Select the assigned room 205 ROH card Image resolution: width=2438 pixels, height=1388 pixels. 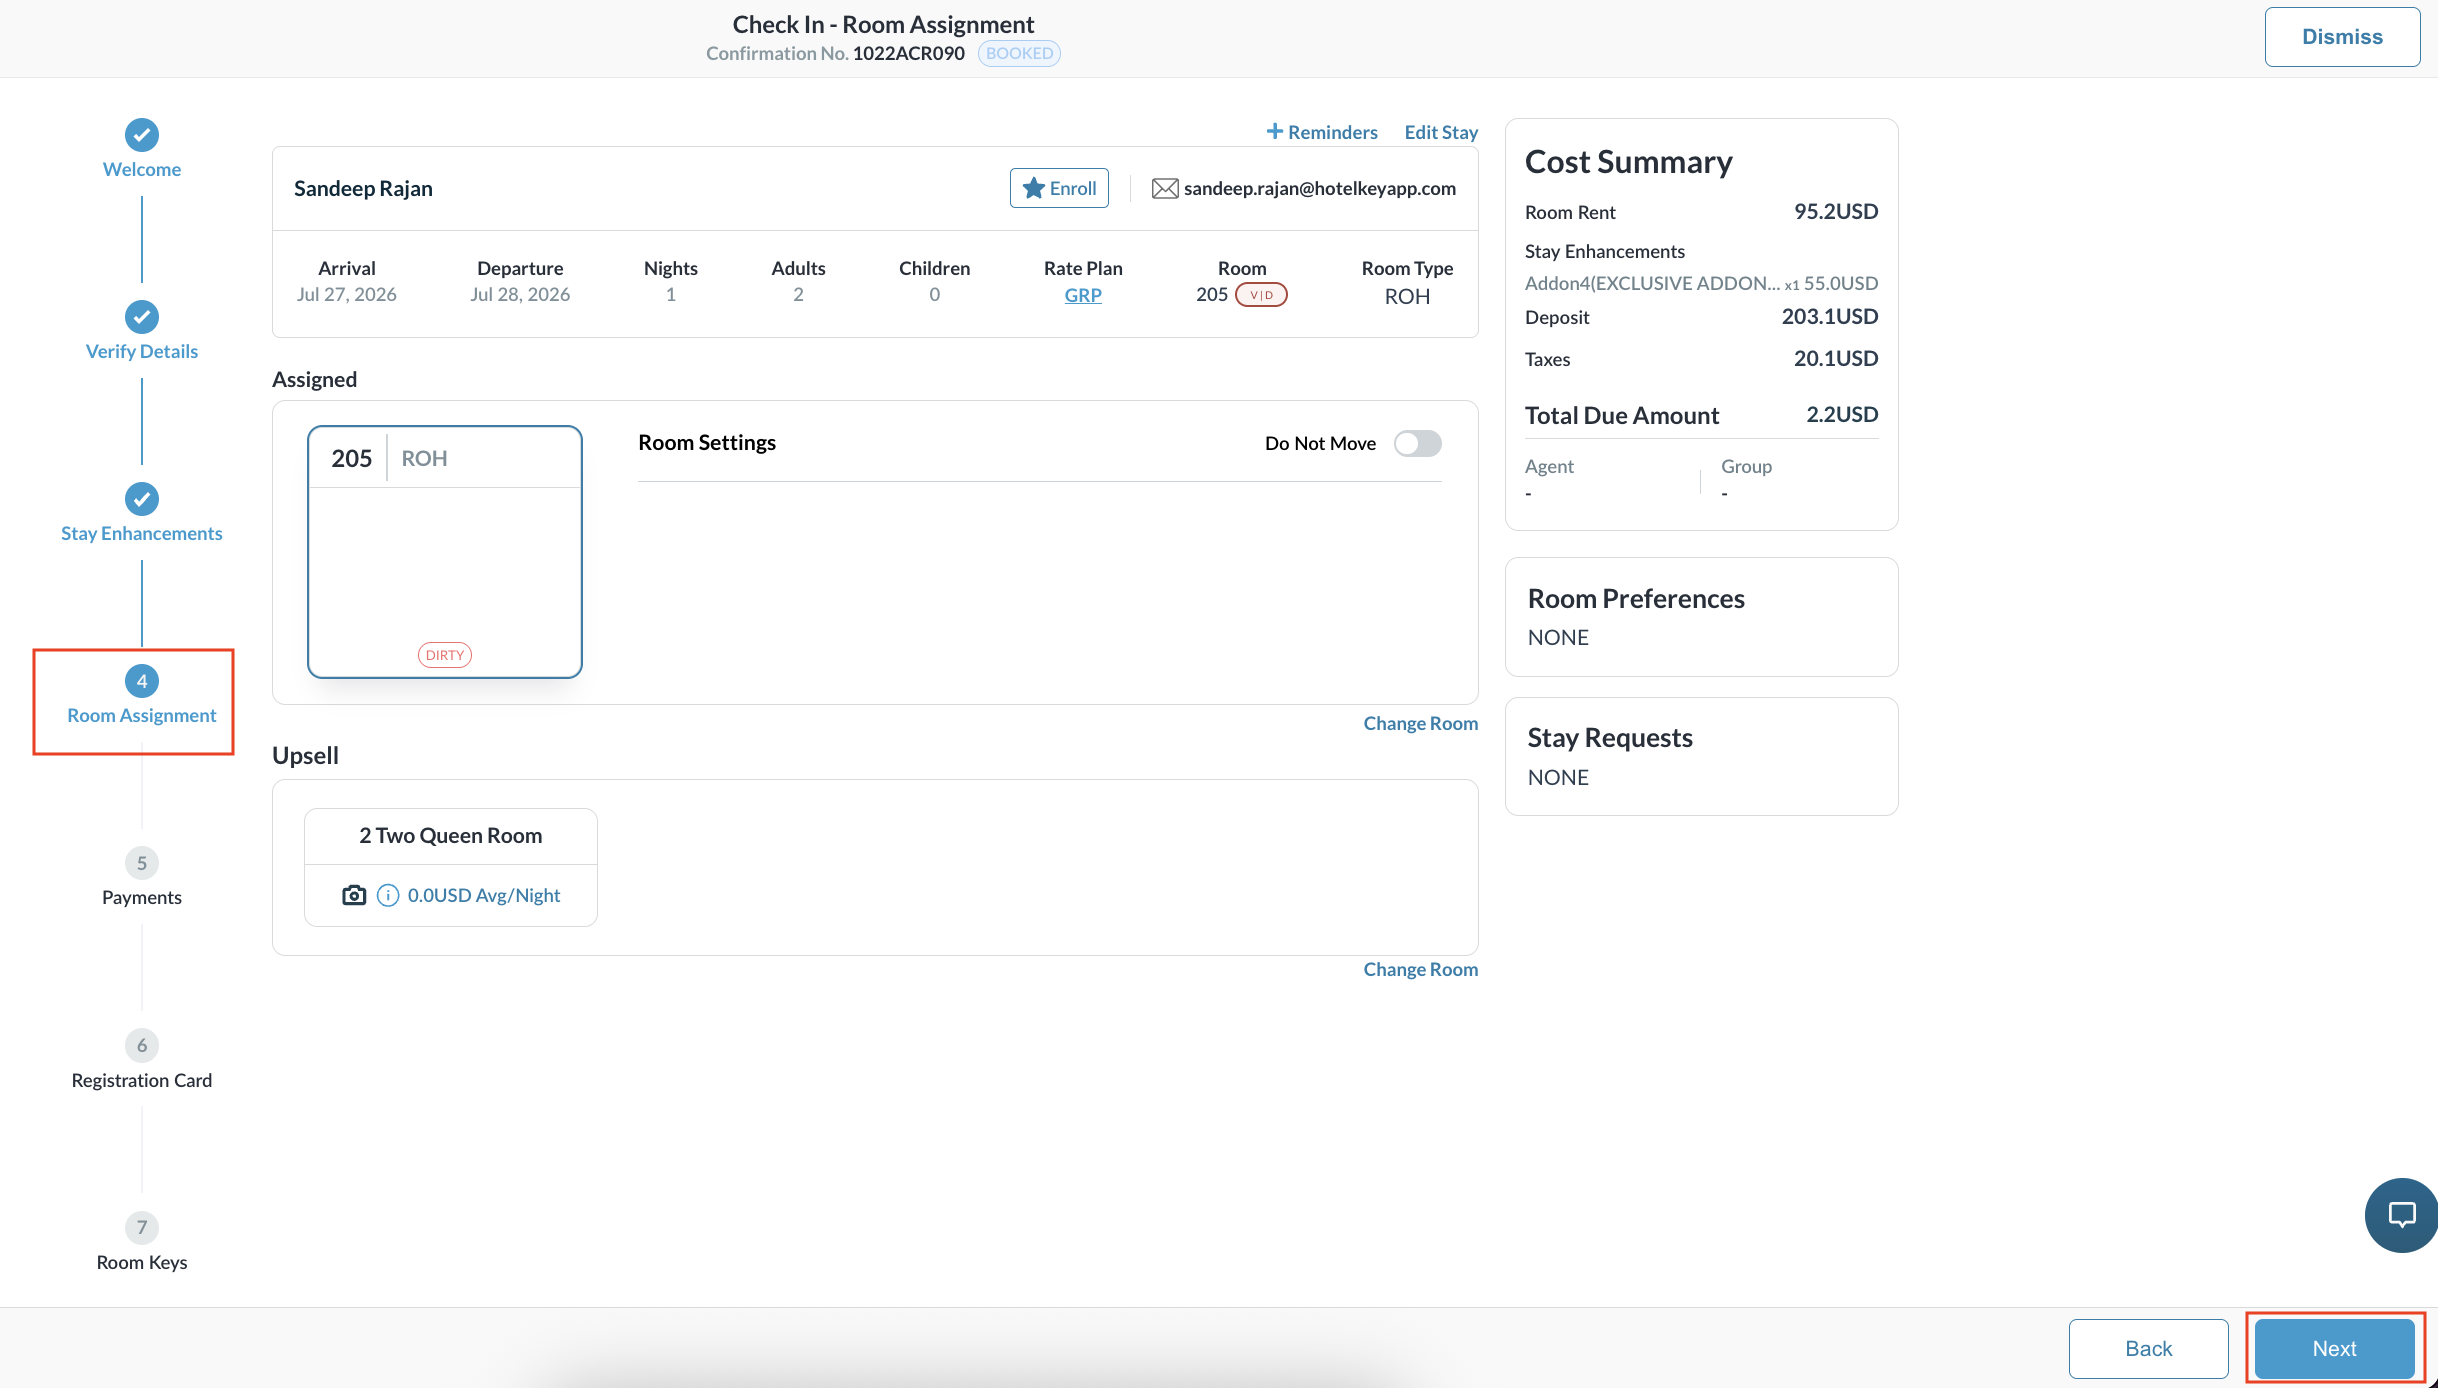click(445, 552)
